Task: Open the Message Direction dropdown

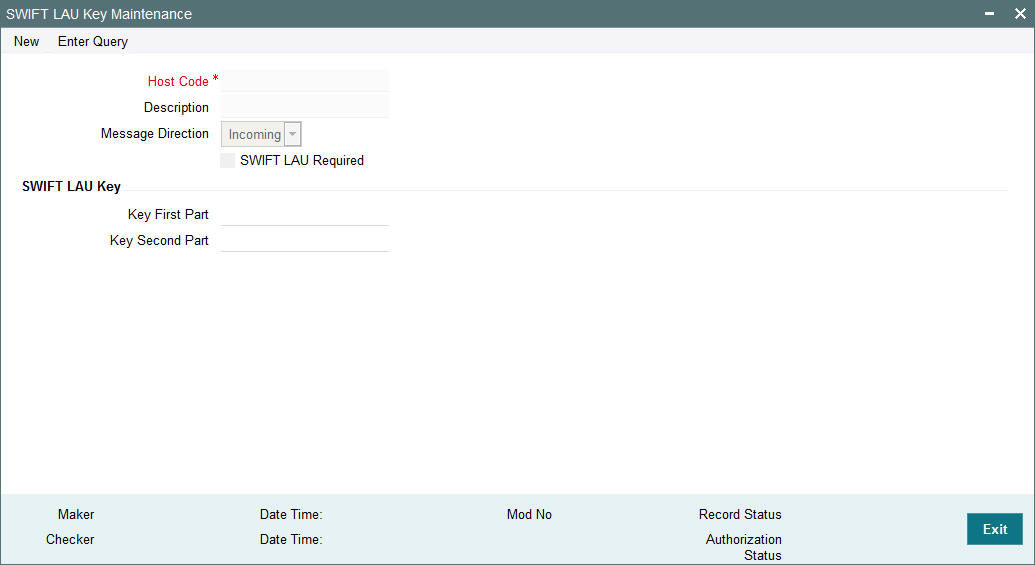Action: point(261,134)
